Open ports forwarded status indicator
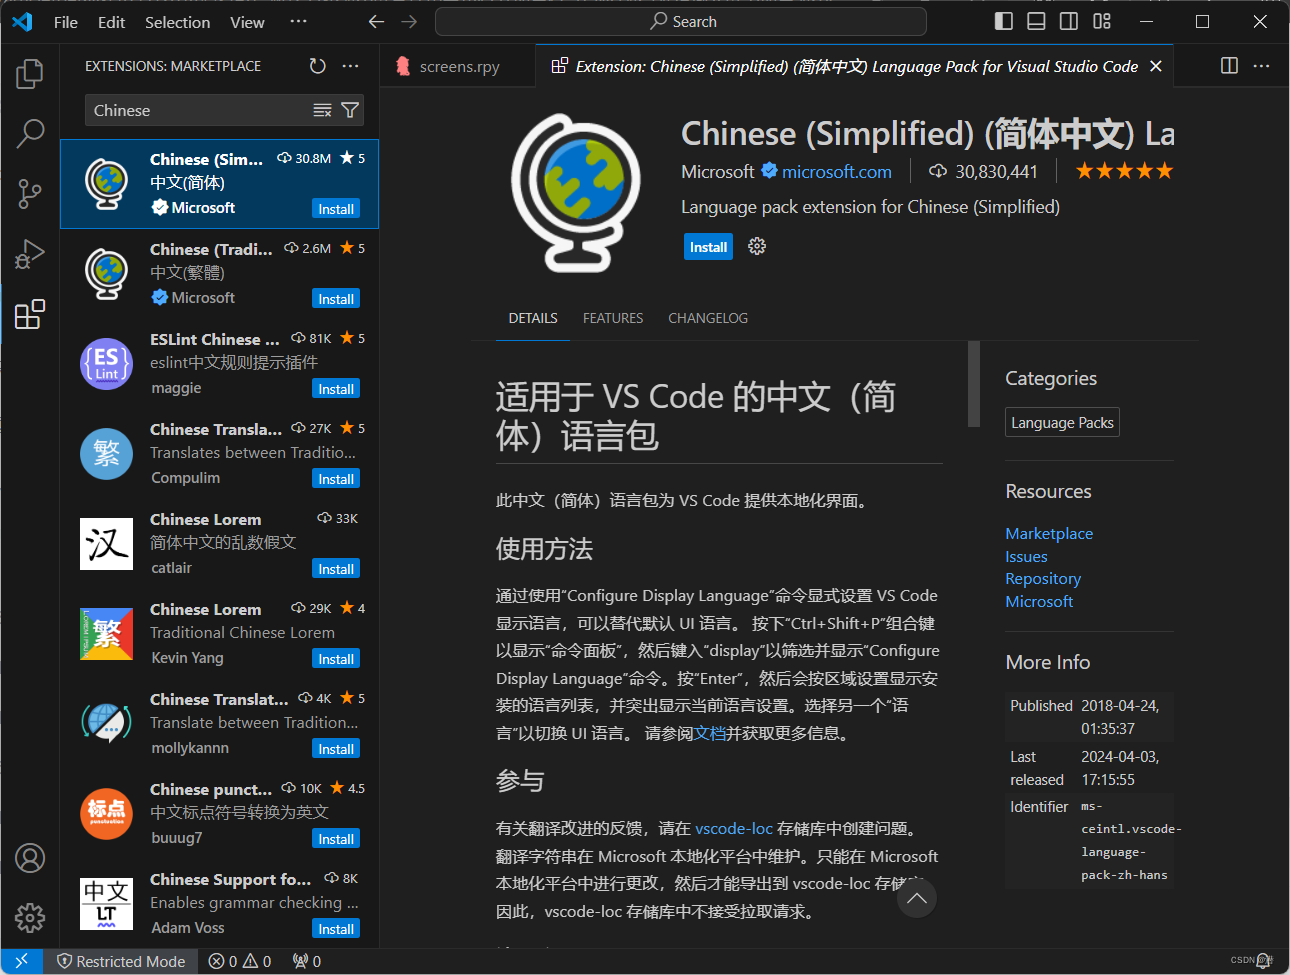This screenshot has height=975, width=1290. click(307, 961)
